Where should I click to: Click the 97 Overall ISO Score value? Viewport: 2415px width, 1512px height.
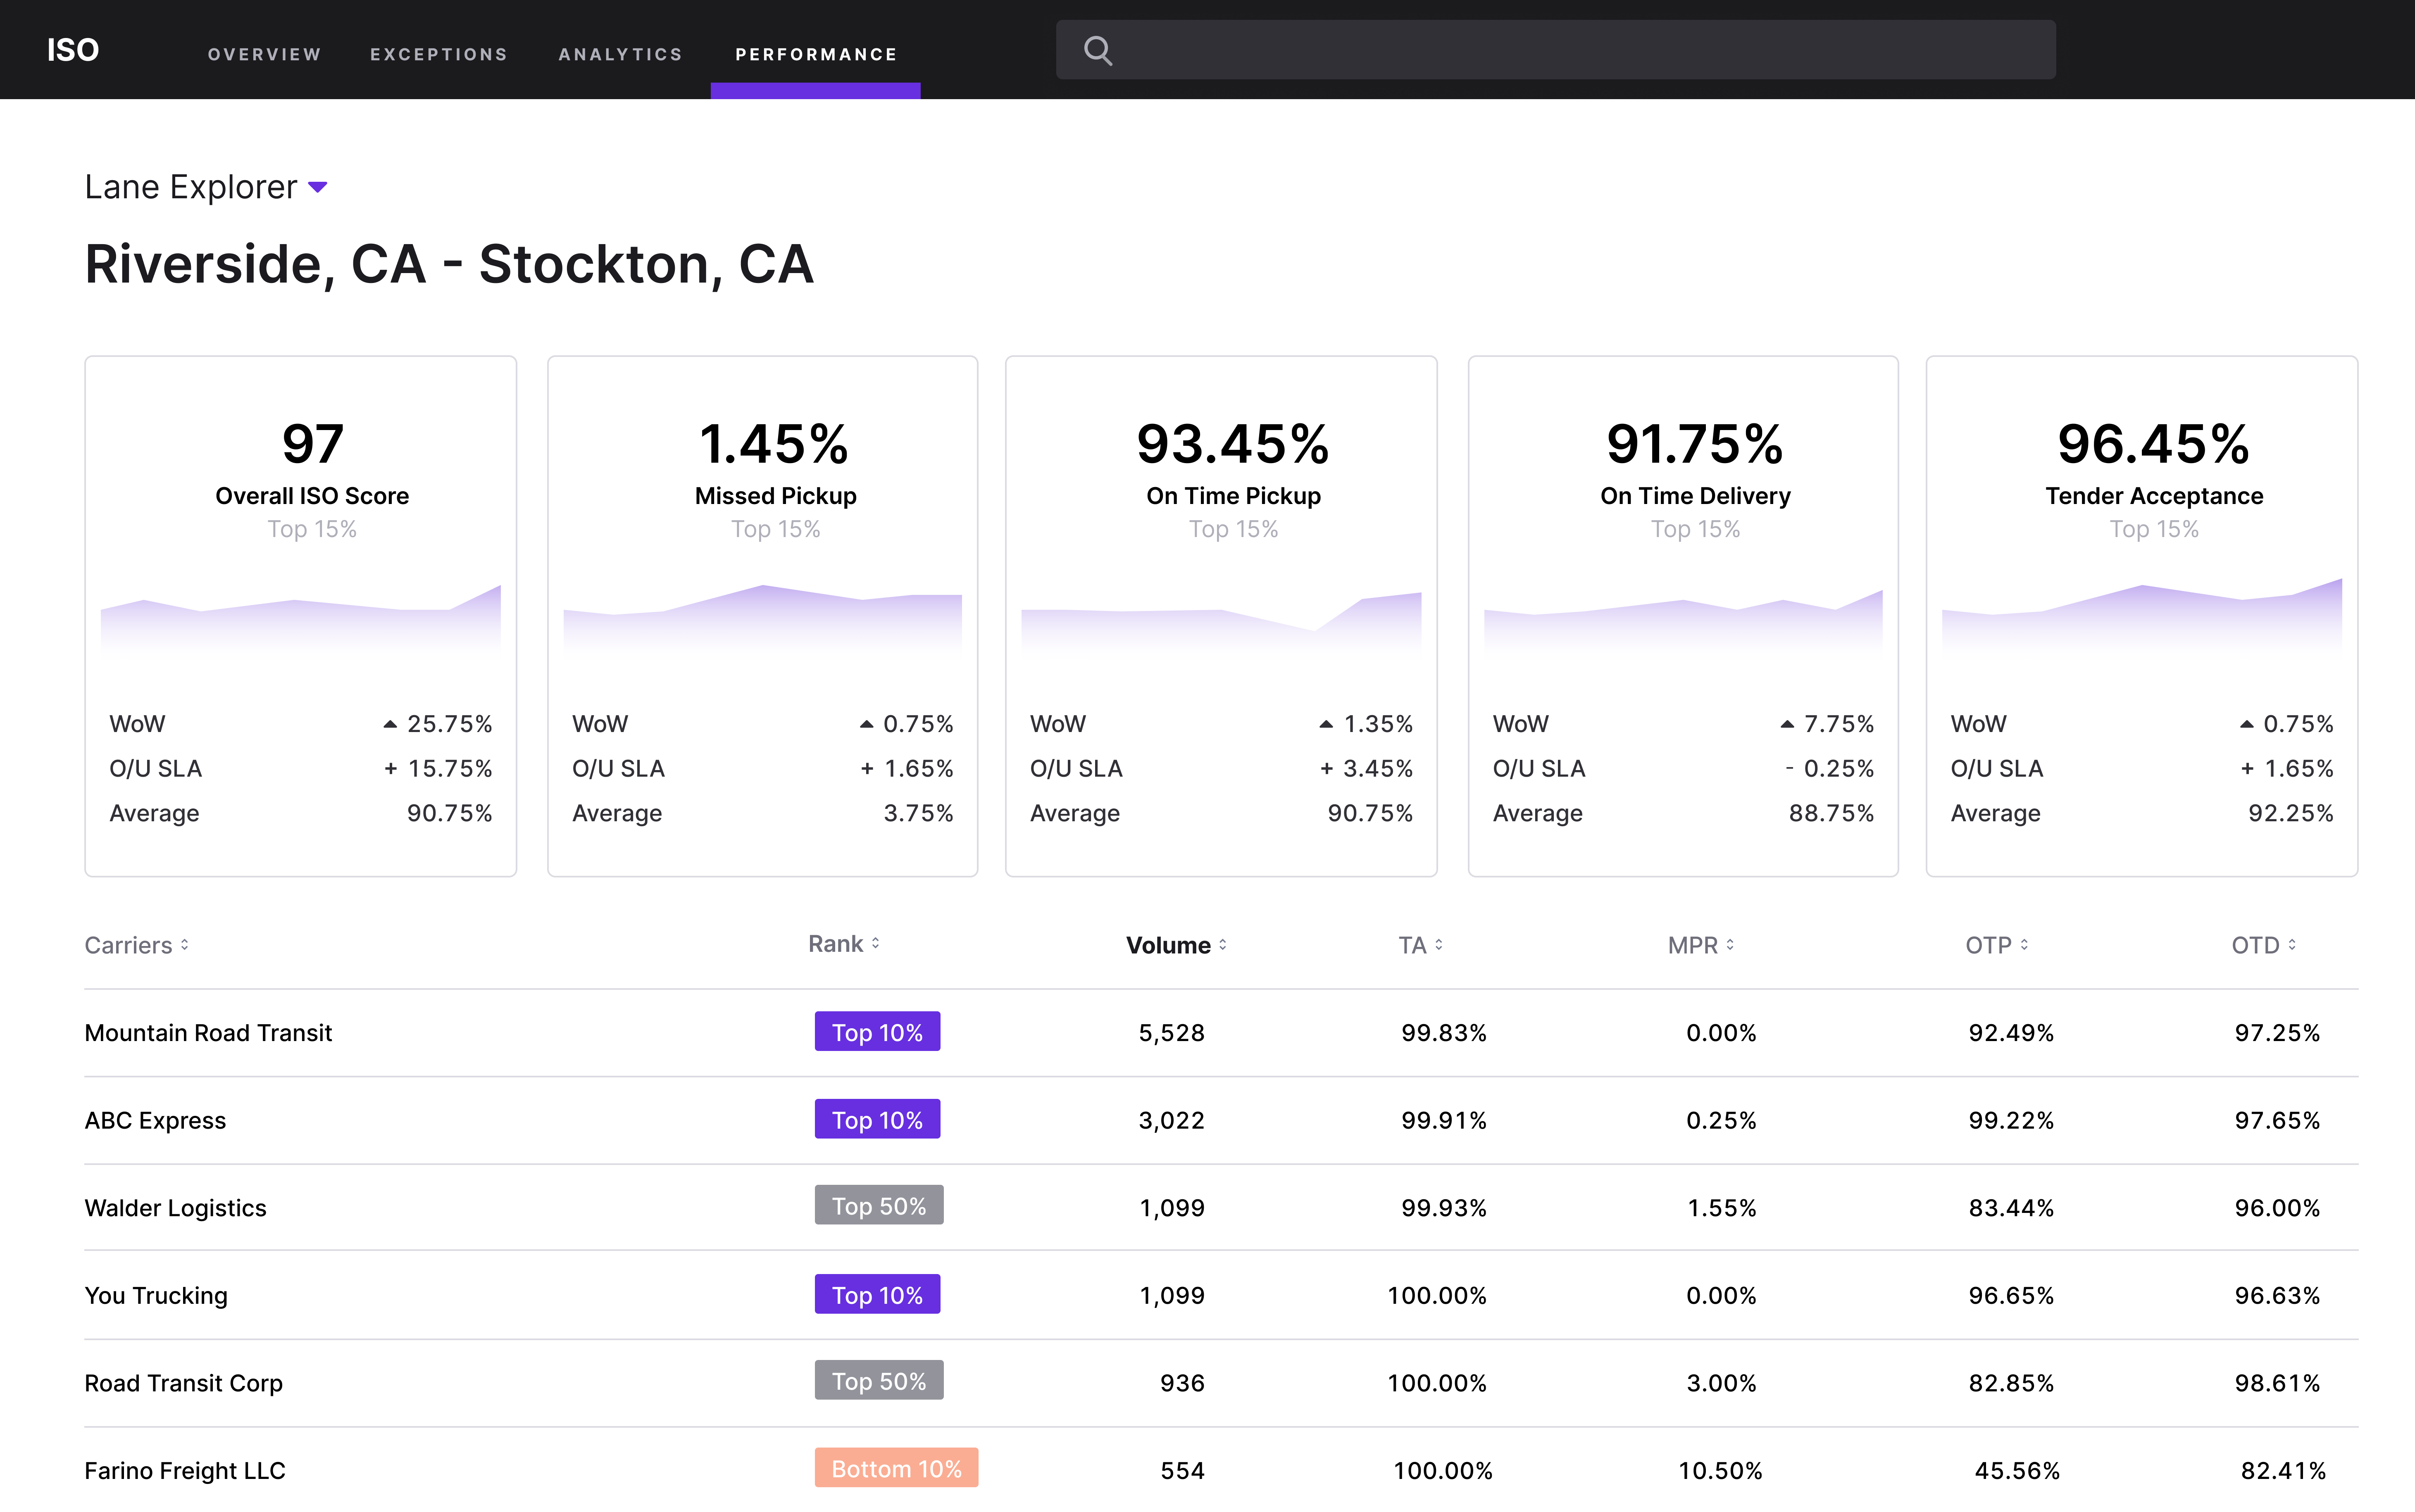point(312,444)
